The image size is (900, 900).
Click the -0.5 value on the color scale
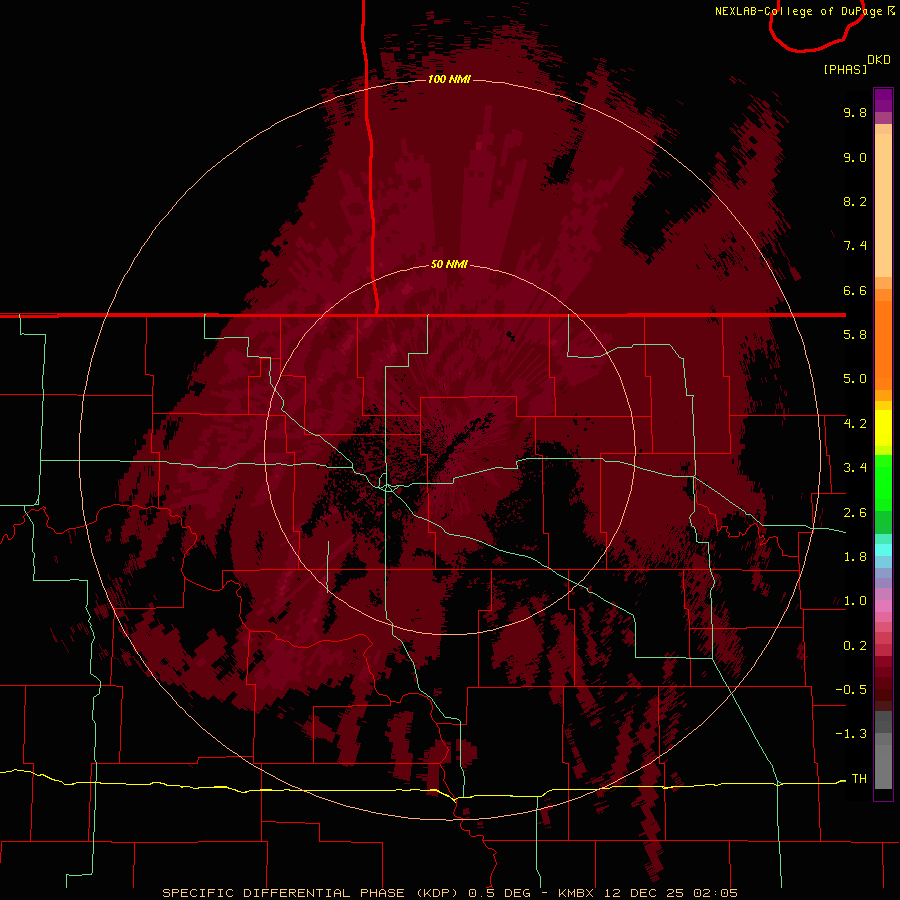click(851, 690)
